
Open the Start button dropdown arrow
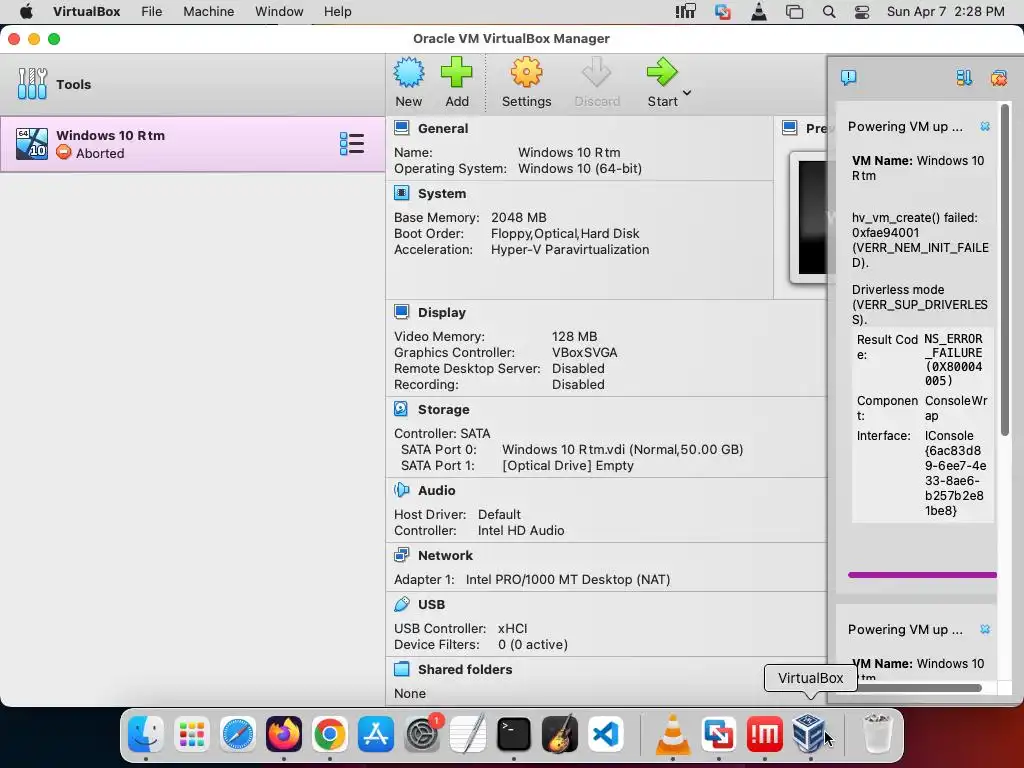click(x=687, y=93)
